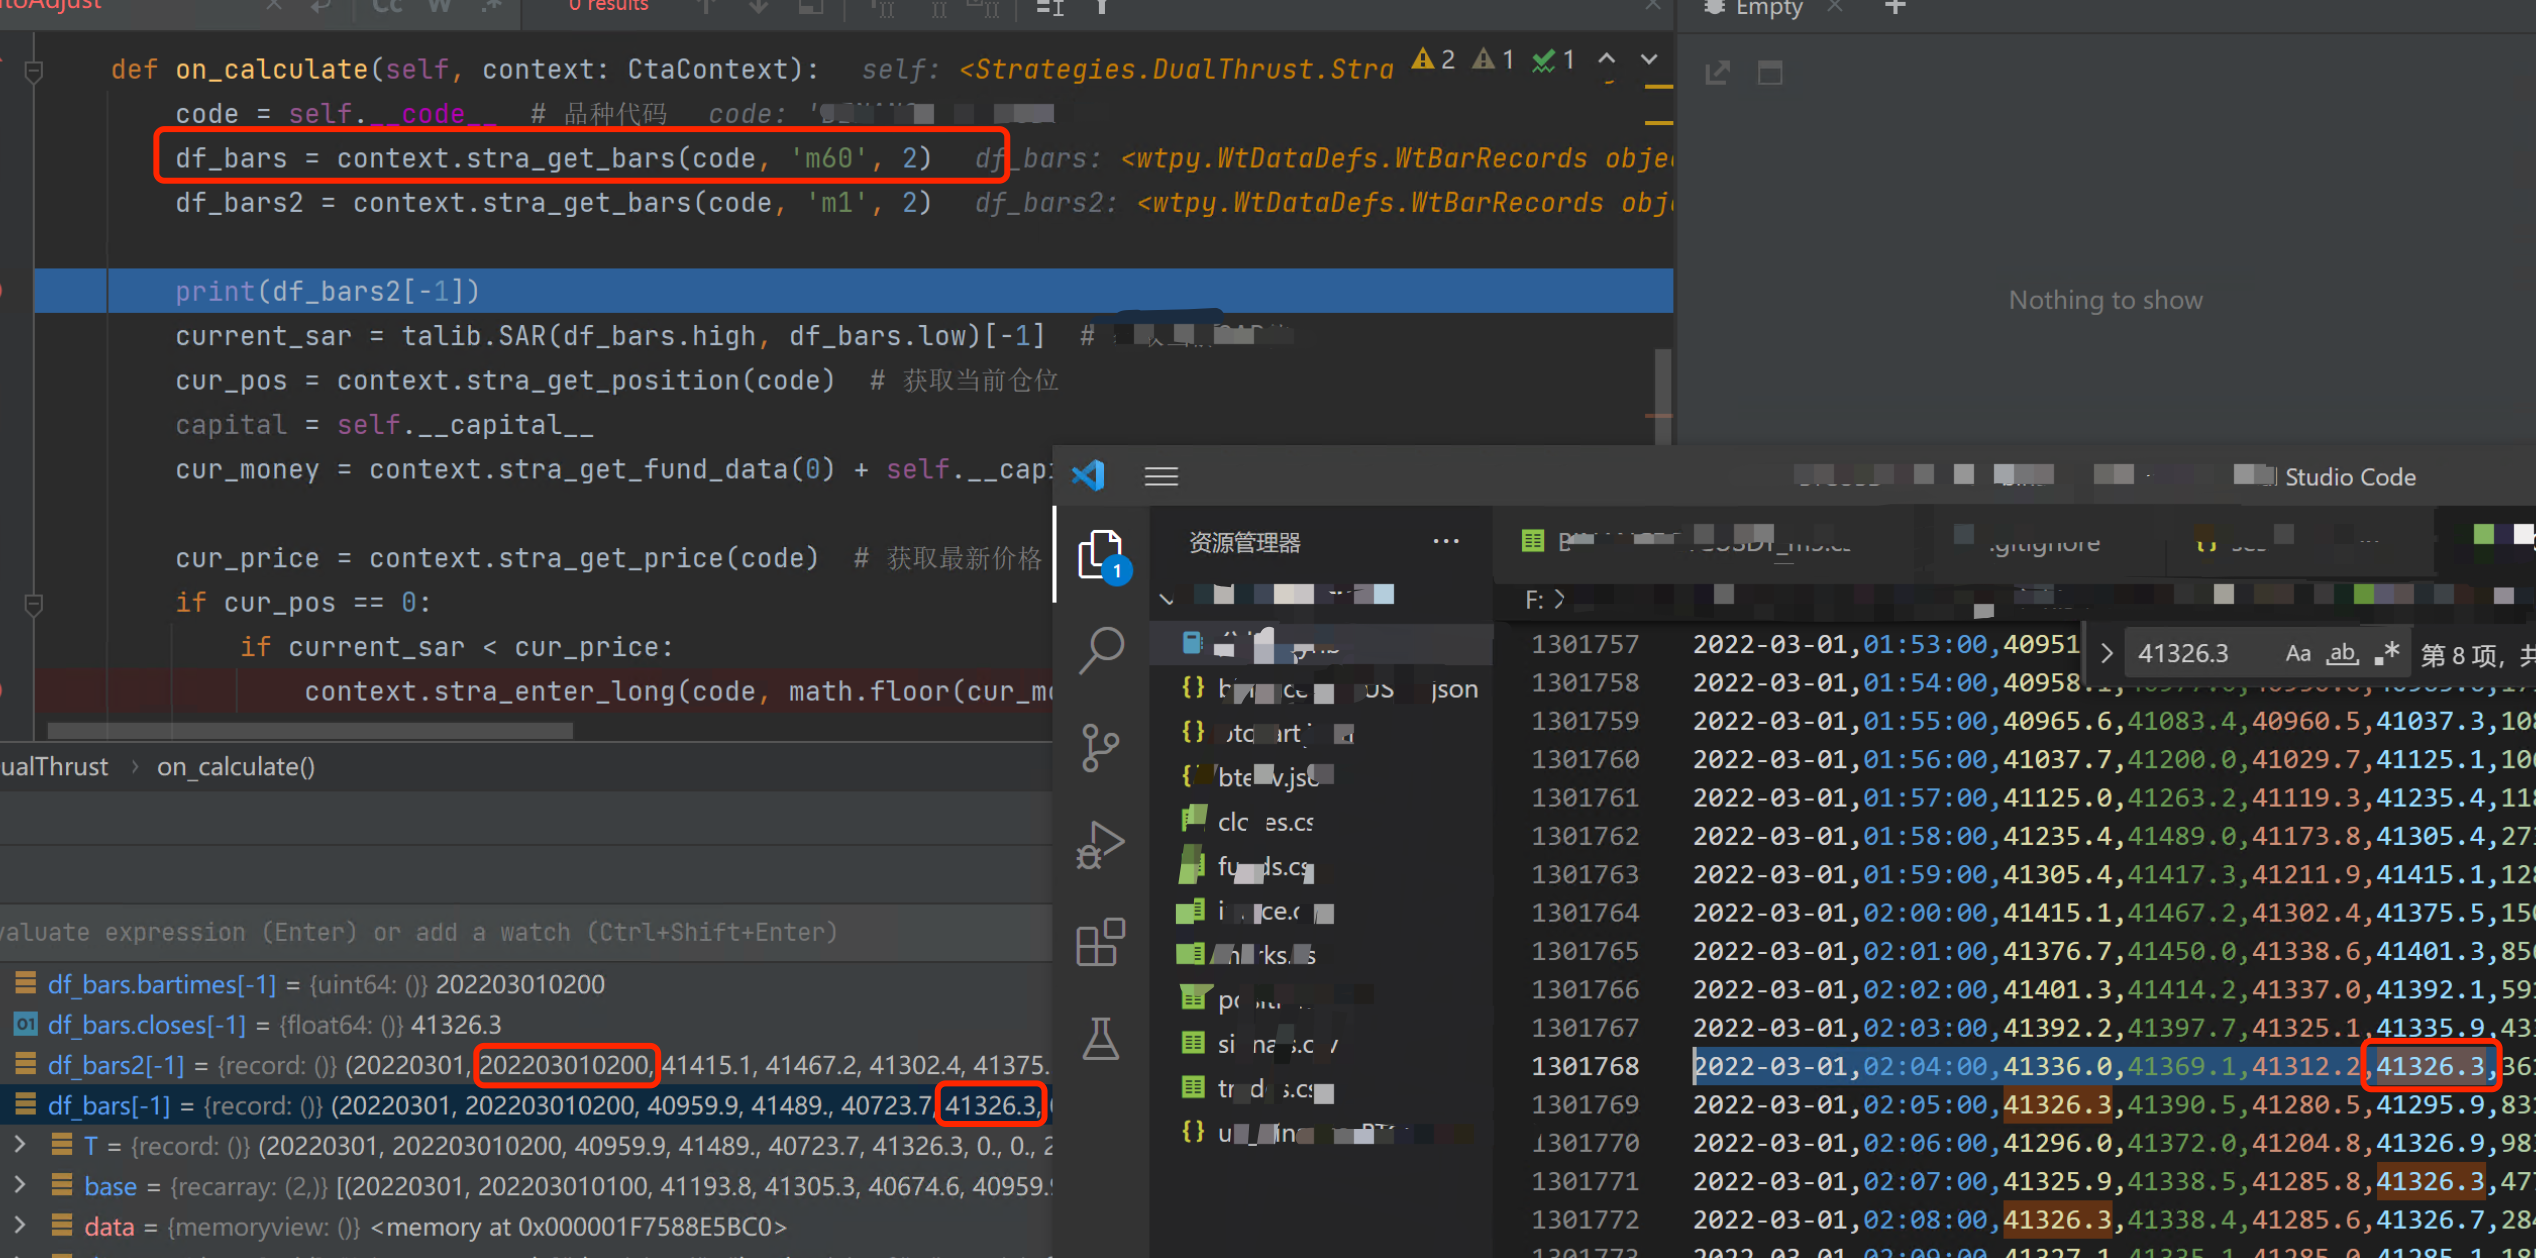The image size is (2536, 1258).
Task: Open the VS Code hamburger menu
Action: 1161,476
